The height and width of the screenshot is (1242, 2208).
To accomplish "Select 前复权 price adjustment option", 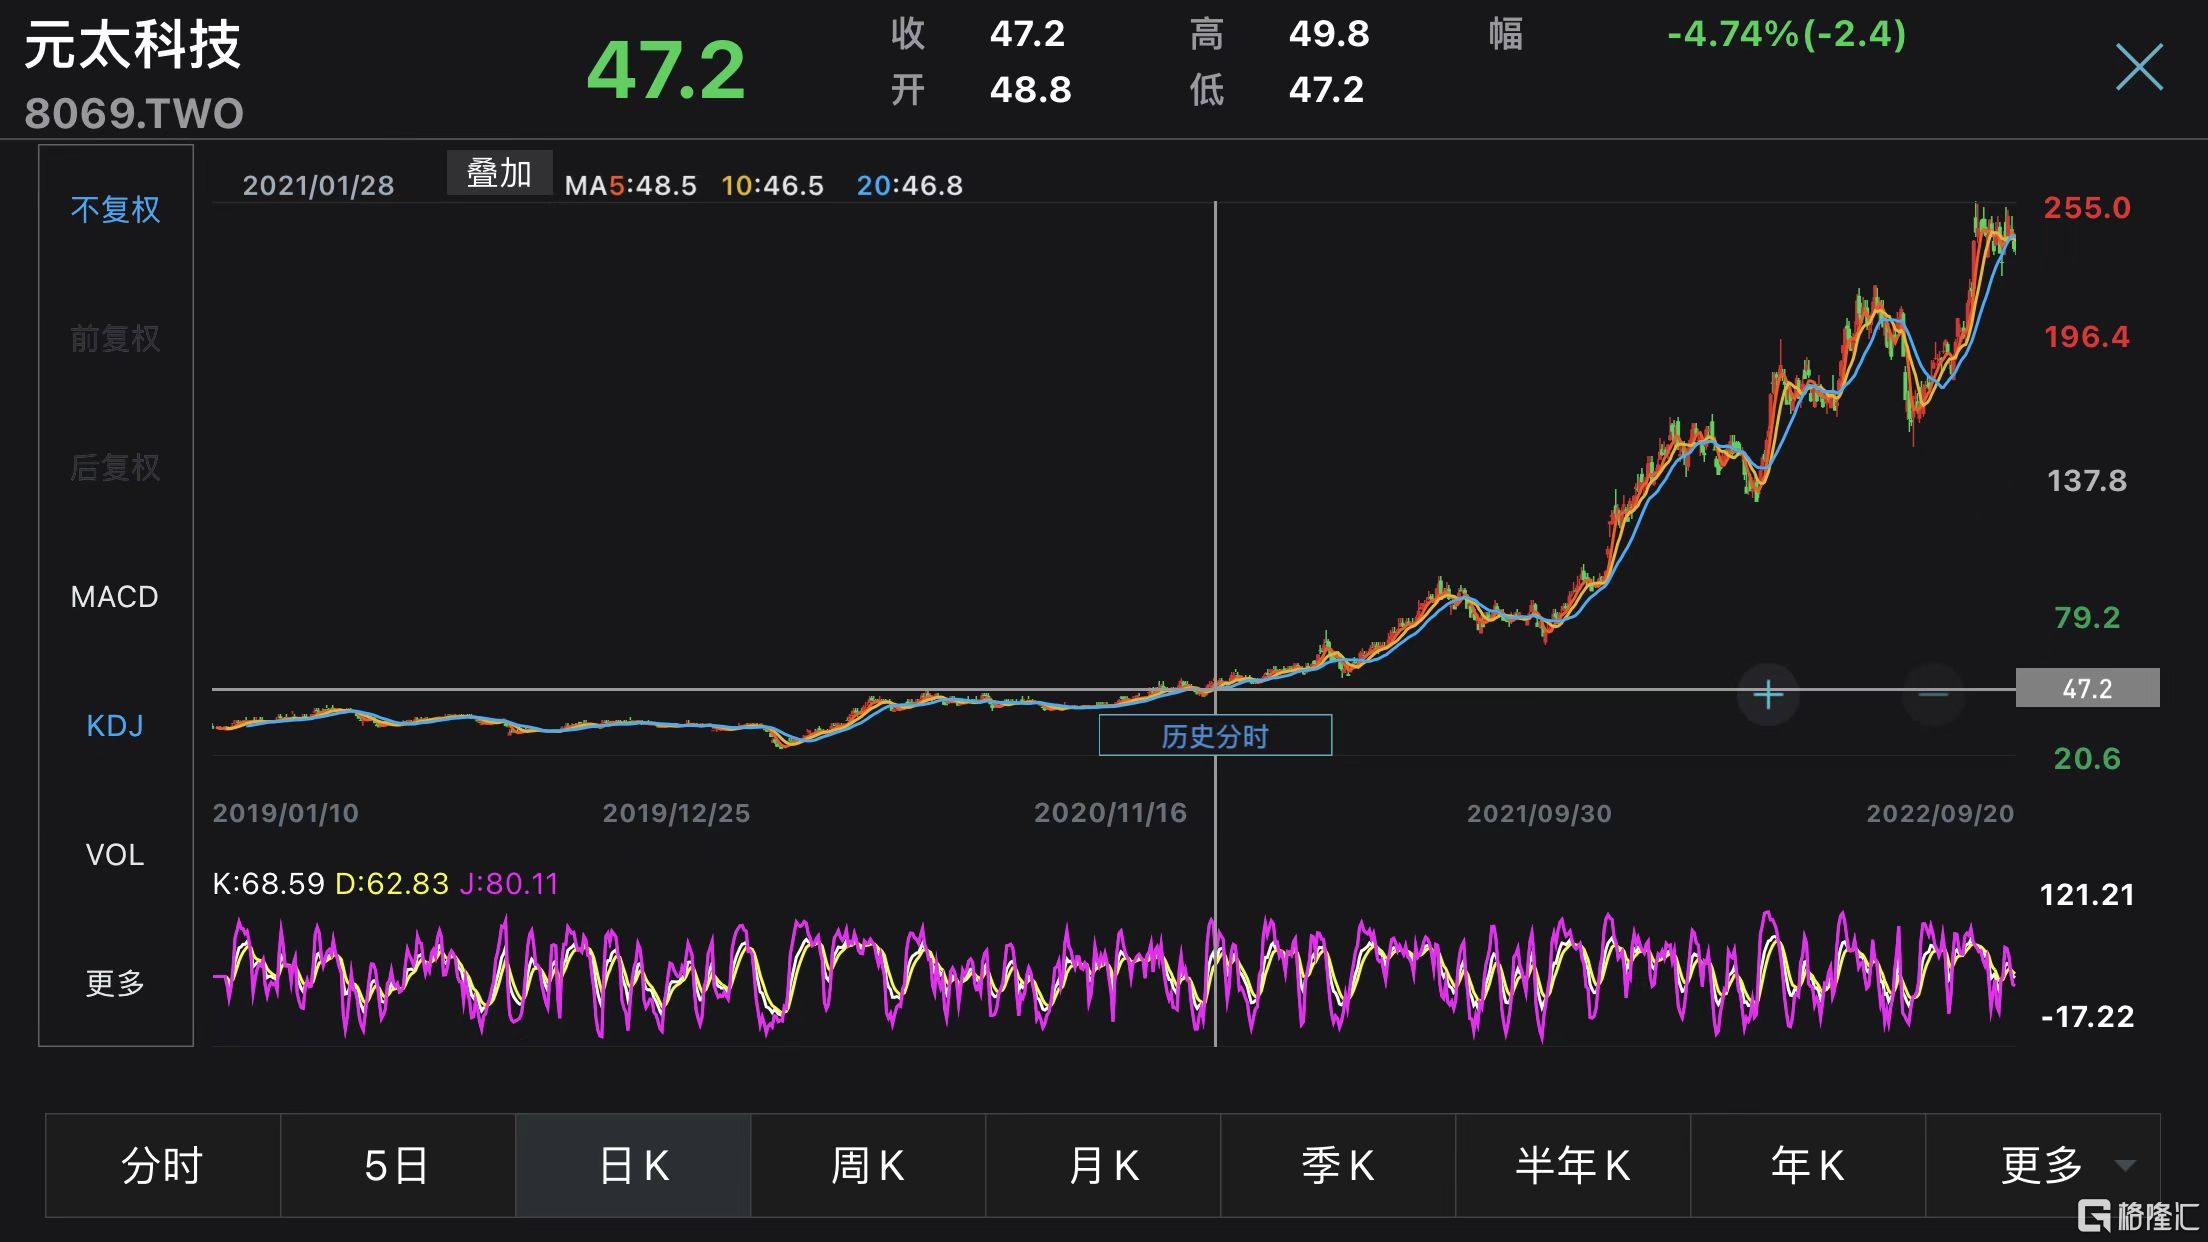I will click(x=115, y=338).
